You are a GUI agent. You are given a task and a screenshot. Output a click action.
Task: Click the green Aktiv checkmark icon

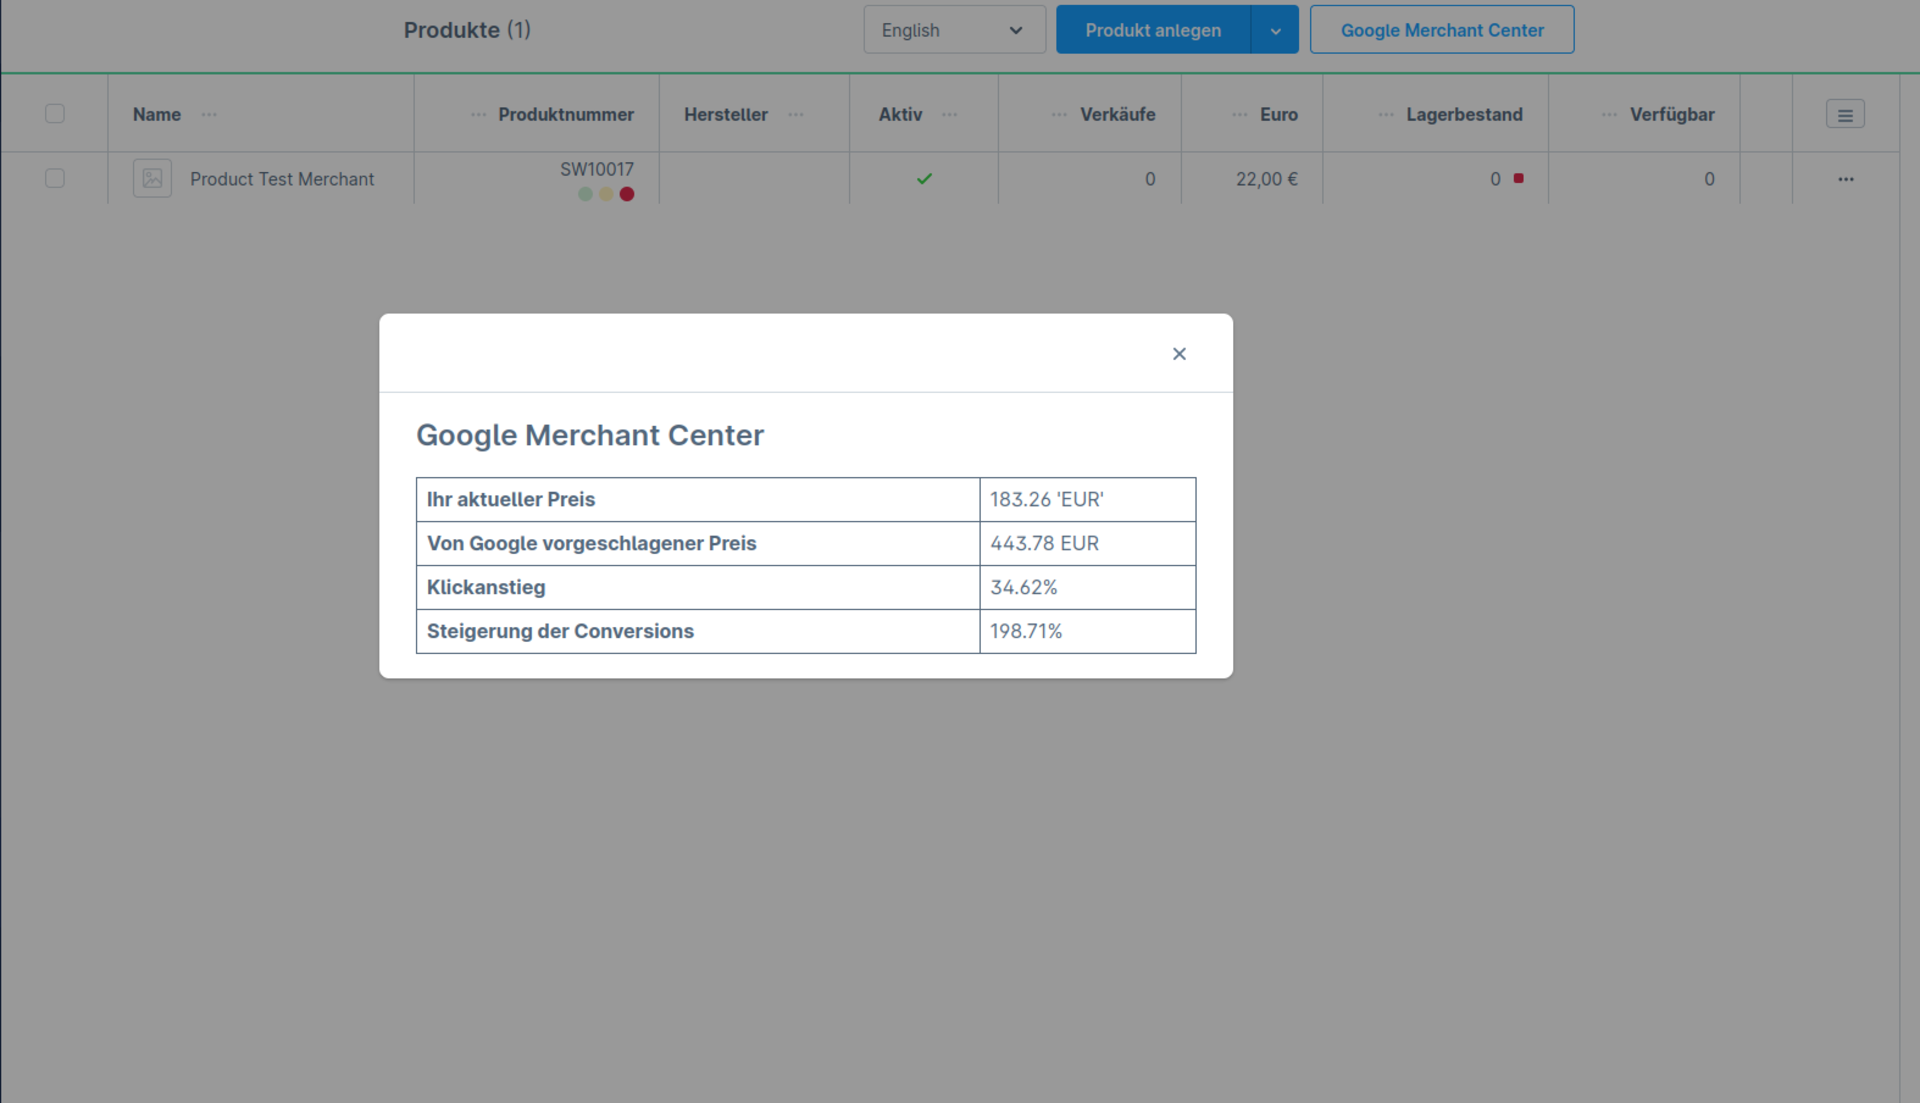tap(925, 179)
